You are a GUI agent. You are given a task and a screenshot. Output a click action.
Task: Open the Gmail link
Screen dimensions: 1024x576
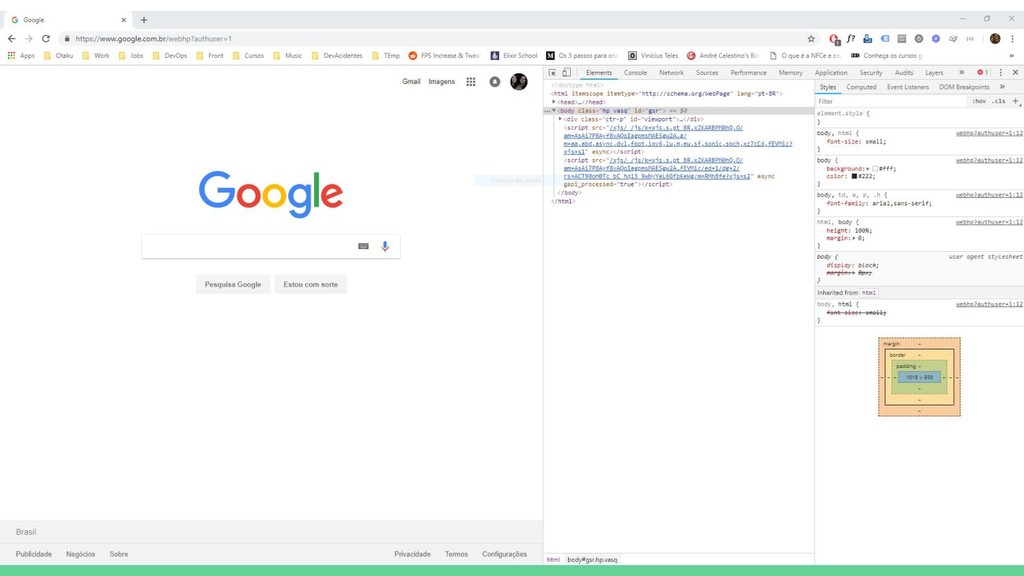411,82
